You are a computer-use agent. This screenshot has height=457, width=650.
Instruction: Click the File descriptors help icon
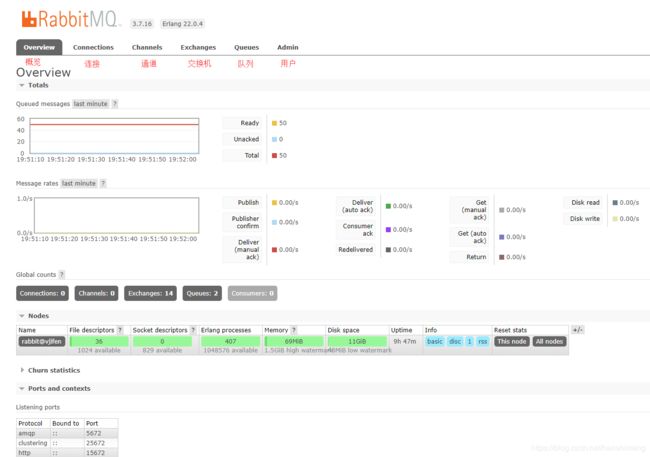pyautogui.click(x=120, y=330)
